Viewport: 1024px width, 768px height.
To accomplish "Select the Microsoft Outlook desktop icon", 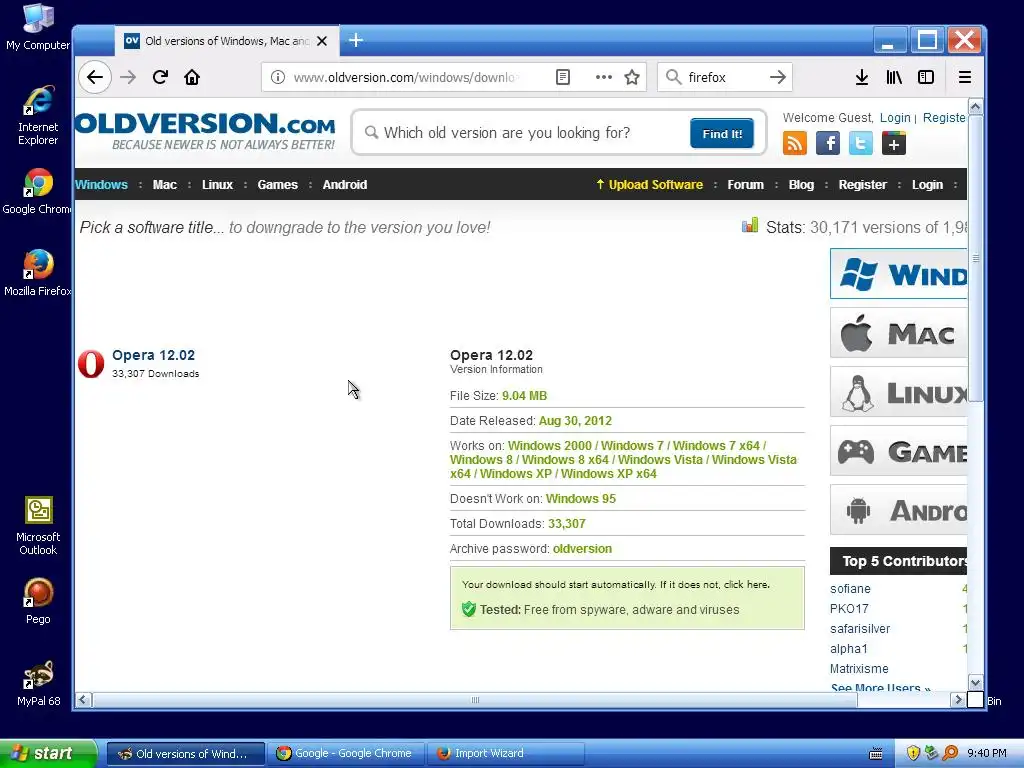I will 38,526.
